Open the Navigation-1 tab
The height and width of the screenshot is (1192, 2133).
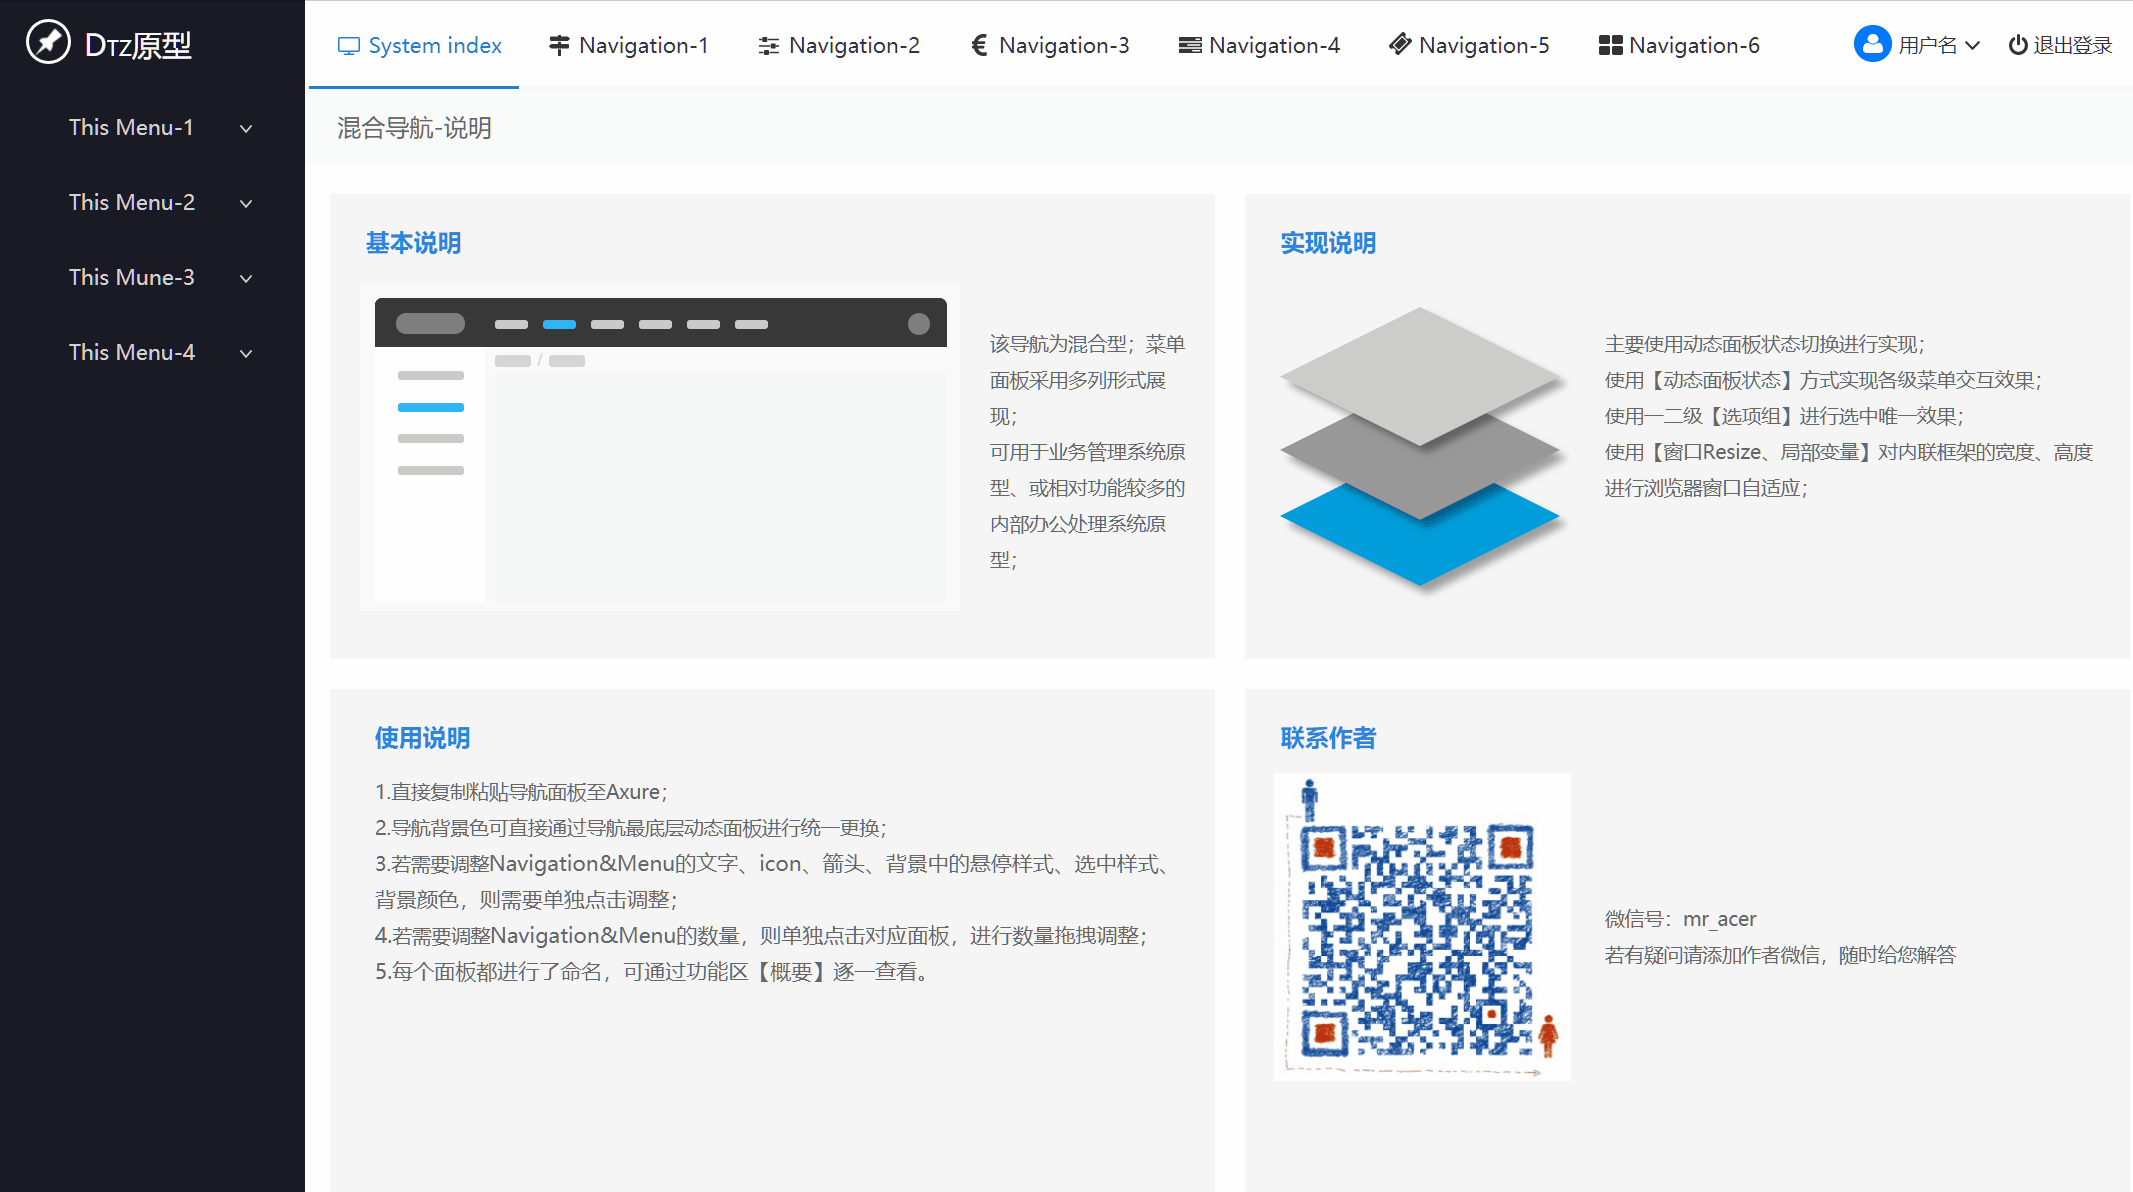629,45
